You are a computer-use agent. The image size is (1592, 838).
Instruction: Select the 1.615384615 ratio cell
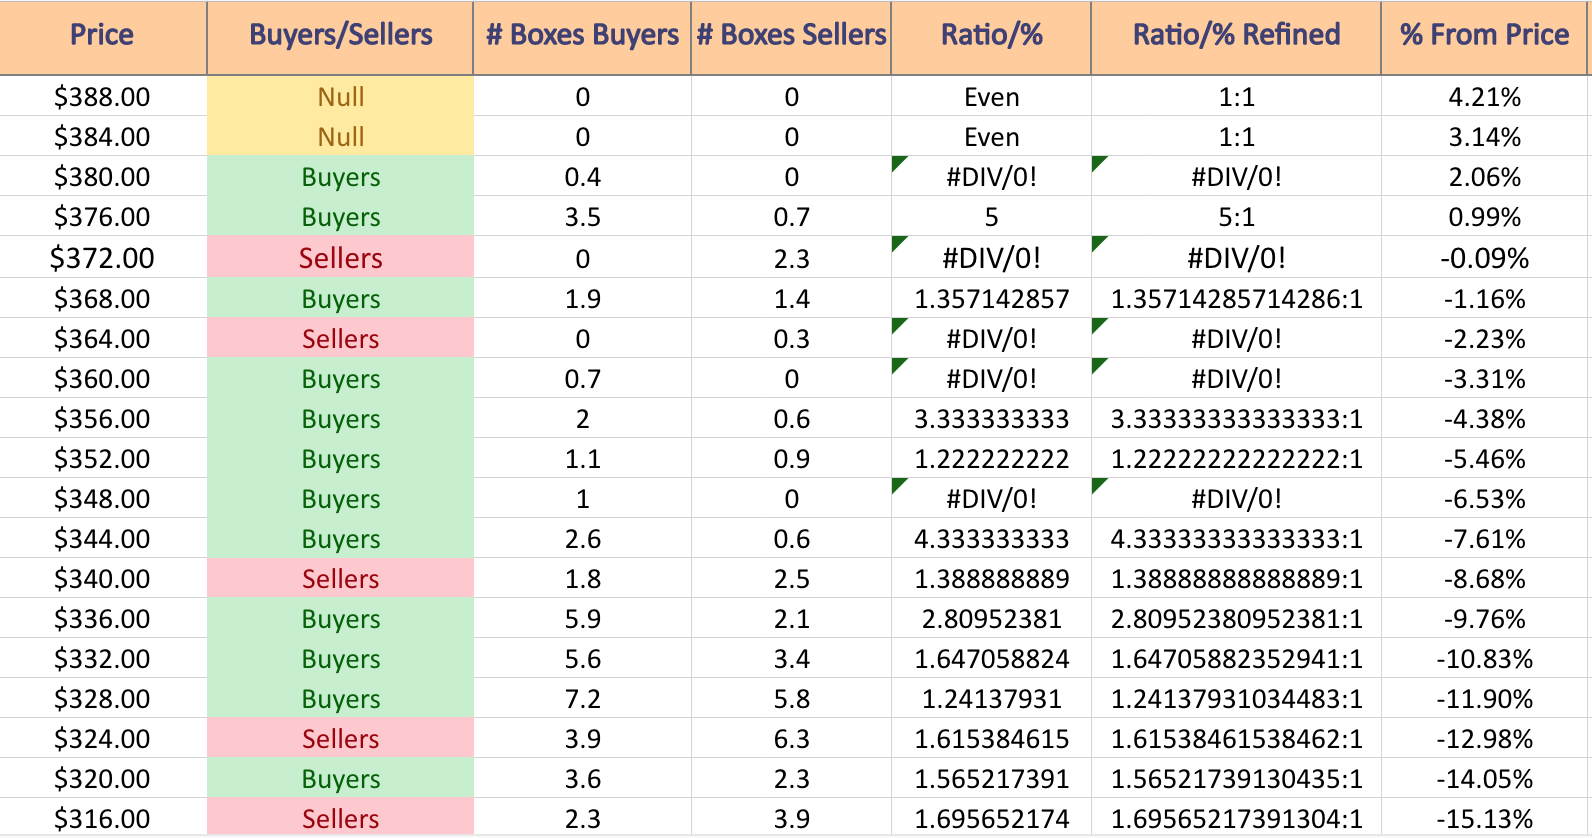991,739
